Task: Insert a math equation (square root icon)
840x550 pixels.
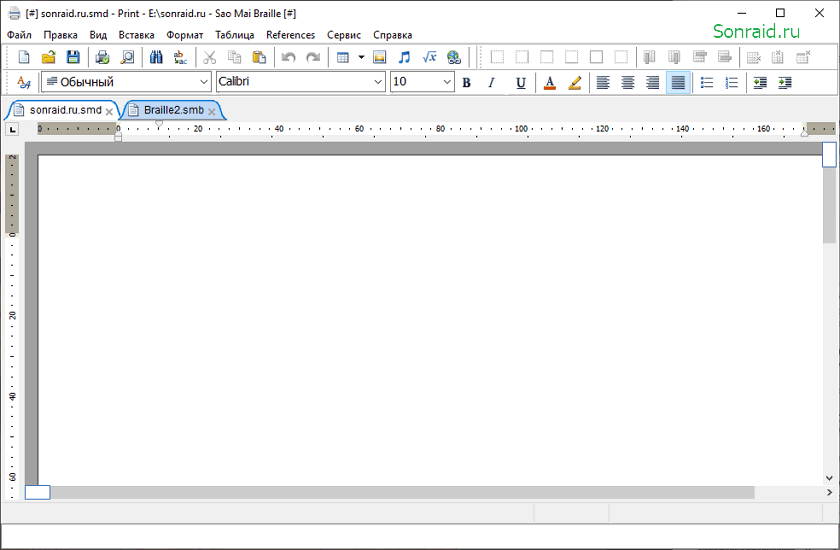Action: coord(429,57)
